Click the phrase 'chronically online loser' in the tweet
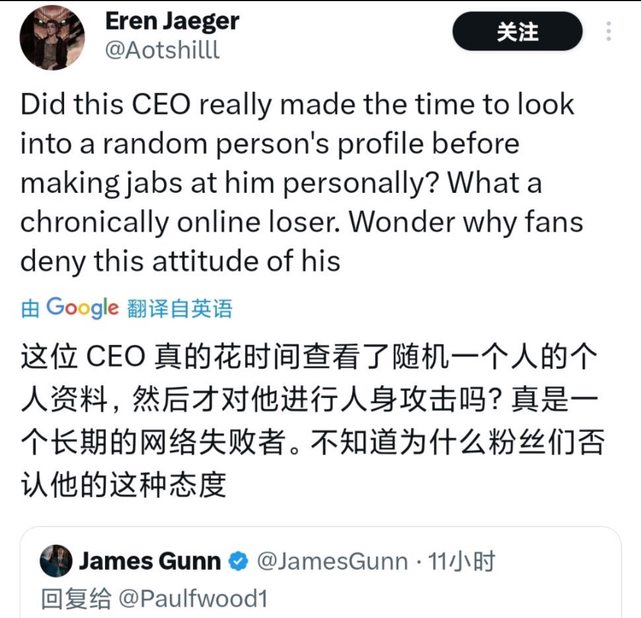 click(180, 222)
